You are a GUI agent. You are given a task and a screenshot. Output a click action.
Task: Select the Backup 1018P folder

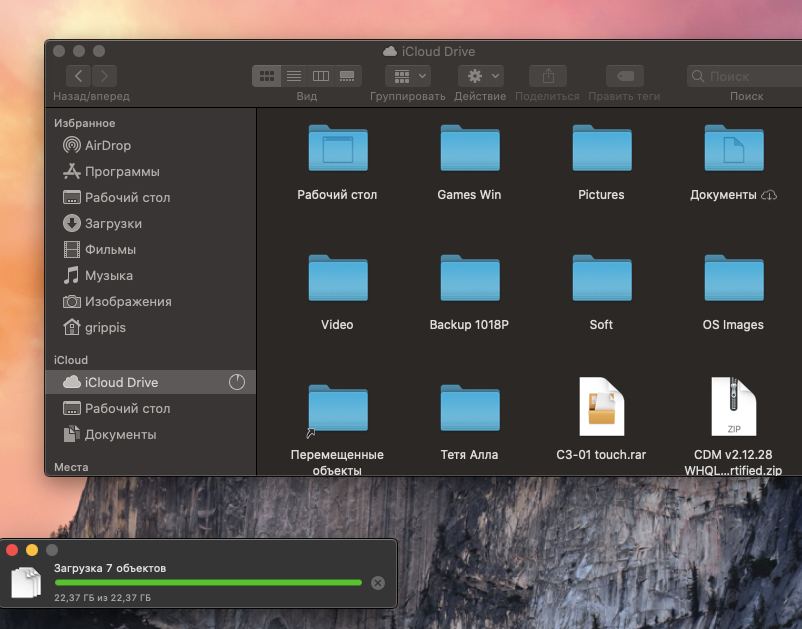click(x=470, y=278)
